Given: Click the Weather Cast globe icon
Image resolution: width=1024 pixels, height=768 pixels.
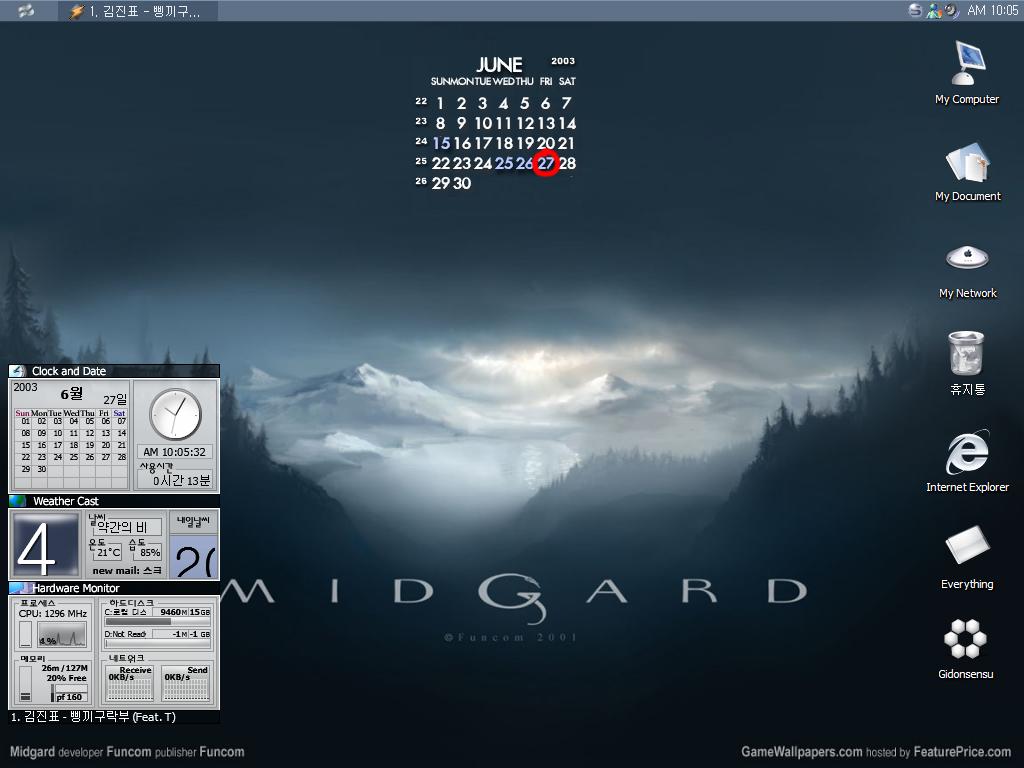Looking at the screenshot, I should (x=17, y=501).
